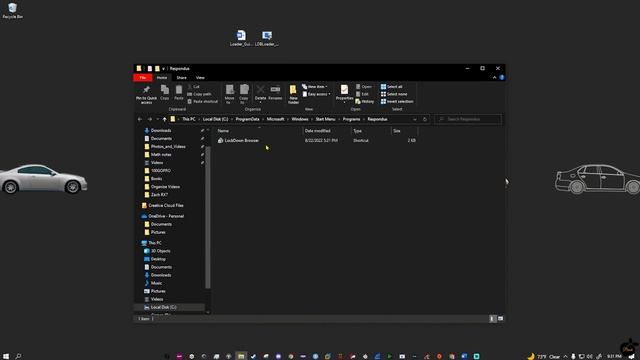Viewport: 640px width, 360px height.
Task: Open recent locations dropdown beside Forward
Action: pos(157,119)
